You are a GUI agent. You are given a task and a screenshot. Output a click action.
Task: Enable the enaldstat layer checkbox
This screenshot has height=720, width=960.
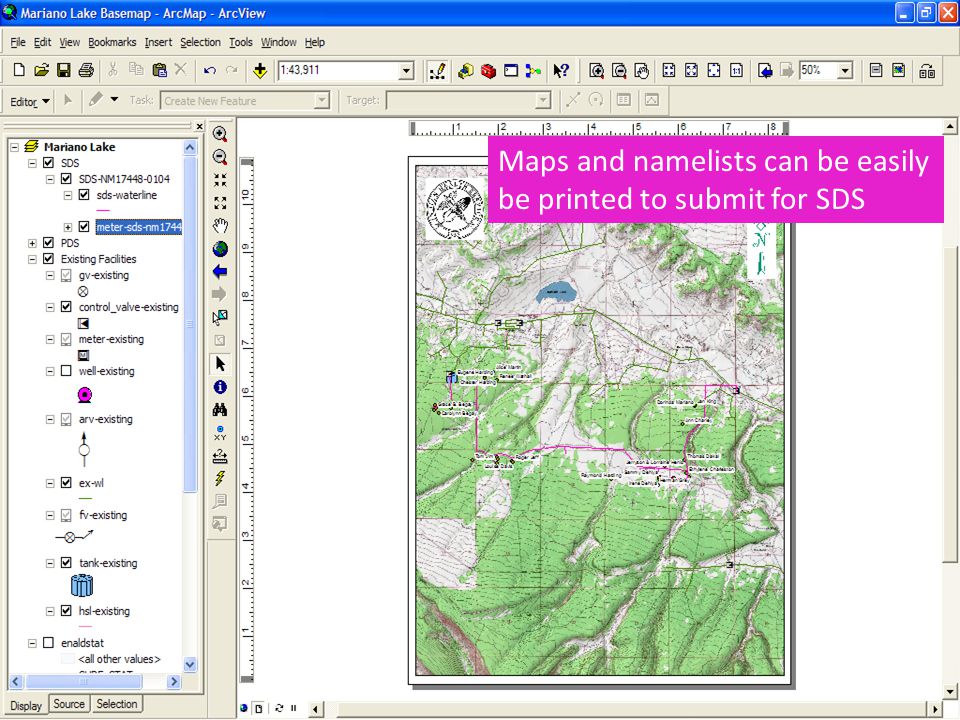click(x=49, y=642)
